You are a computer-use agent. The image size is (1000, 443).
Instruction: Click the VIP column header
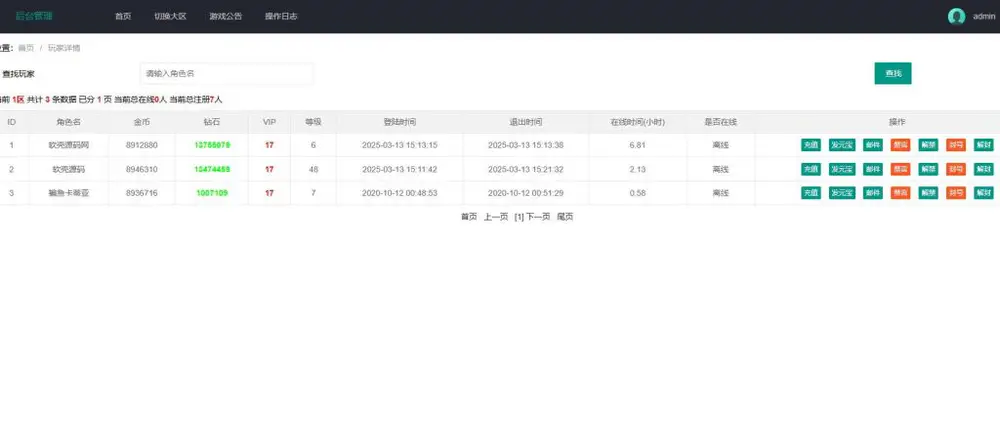tap(269, 122)
